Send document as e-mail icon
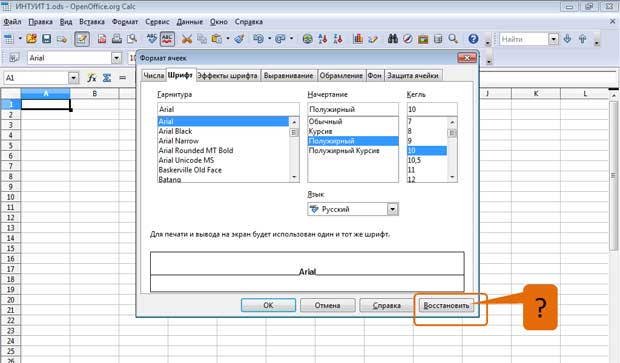The width and height of the screenshot is (620, 363). (x=61, y=39)
